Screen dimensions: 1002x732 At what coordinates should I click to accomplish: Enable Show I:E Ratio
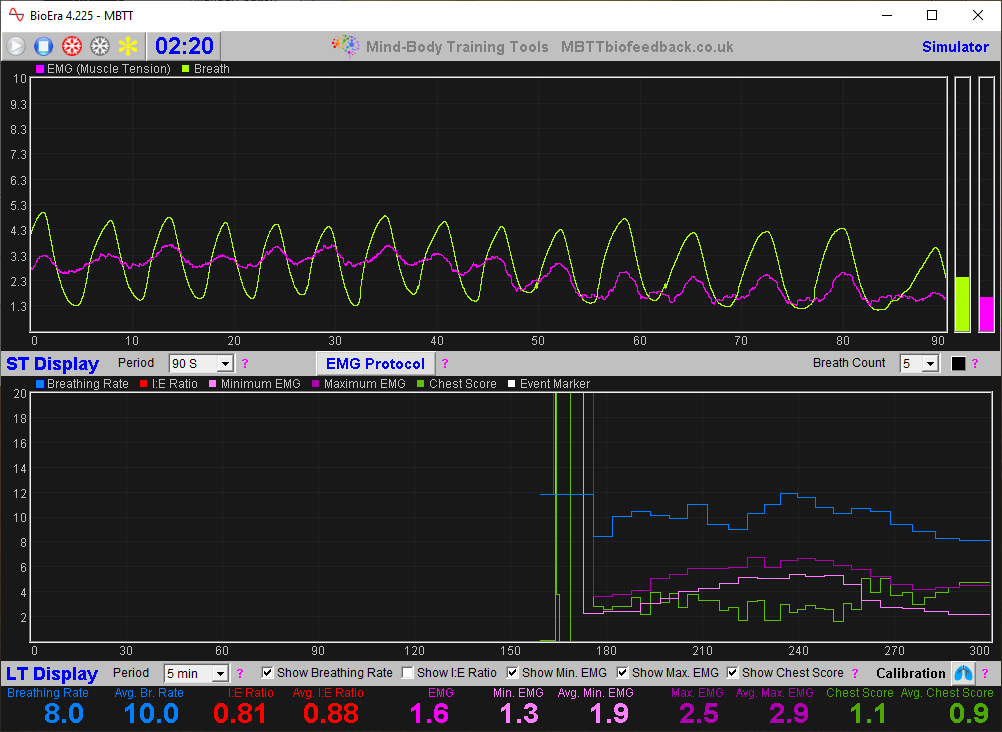coord(407,672)
